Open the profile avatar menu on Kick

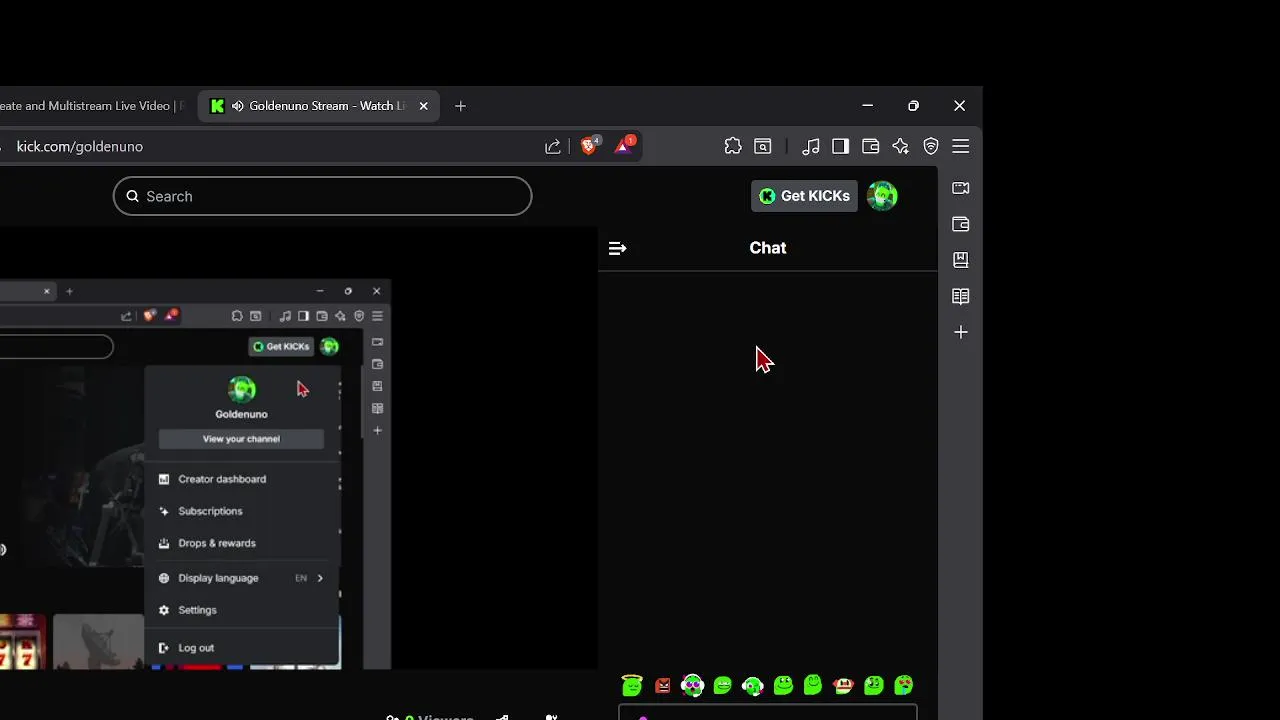[x=882, y=196]
